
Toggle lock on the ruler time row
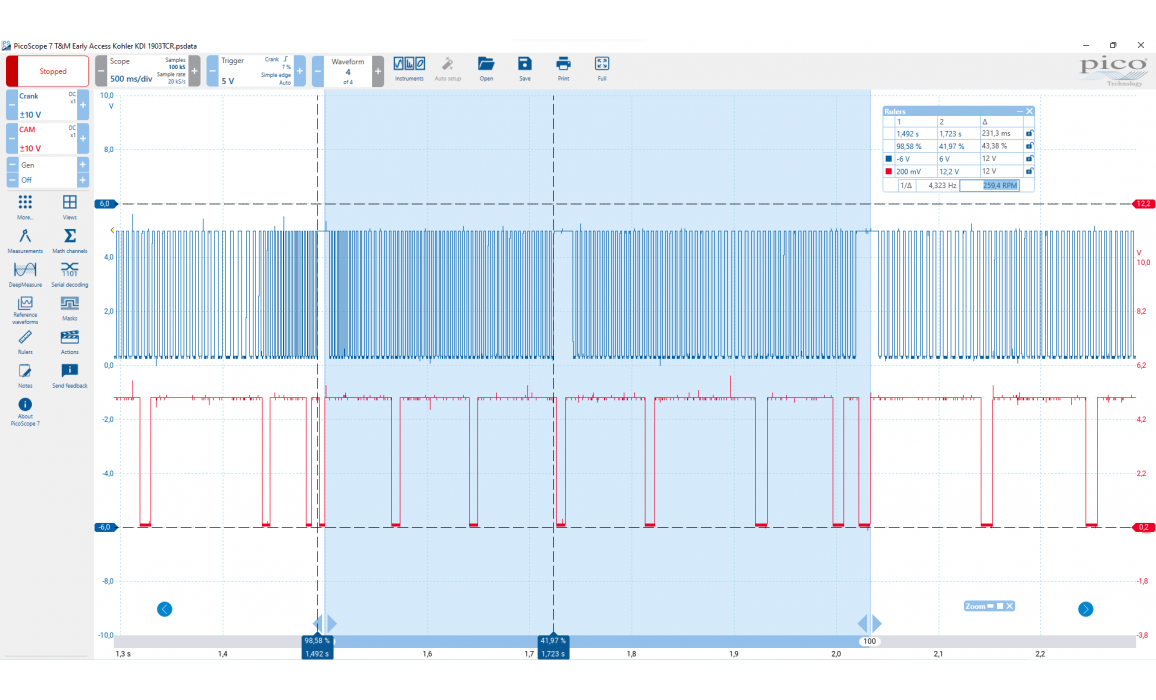[x=1029, y=133]
